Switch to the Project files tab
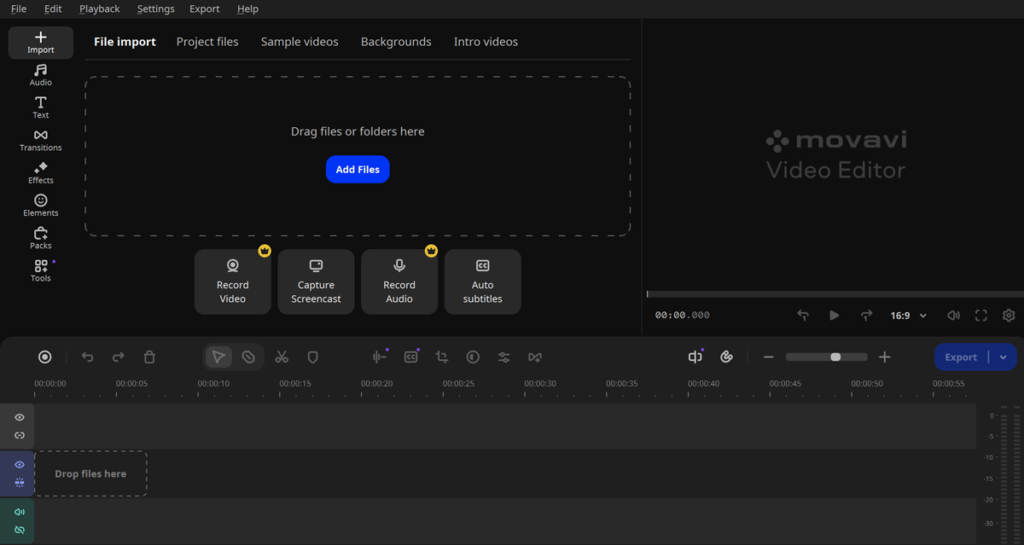Screen dimensions: 1024x545 207,41
